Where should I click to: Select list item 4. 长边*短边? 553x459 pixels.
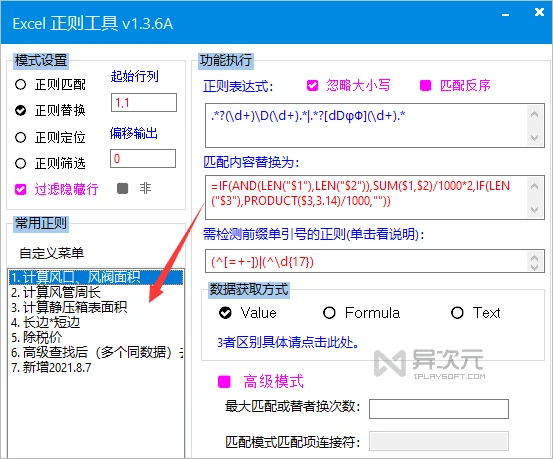click(x=96, y=322)
